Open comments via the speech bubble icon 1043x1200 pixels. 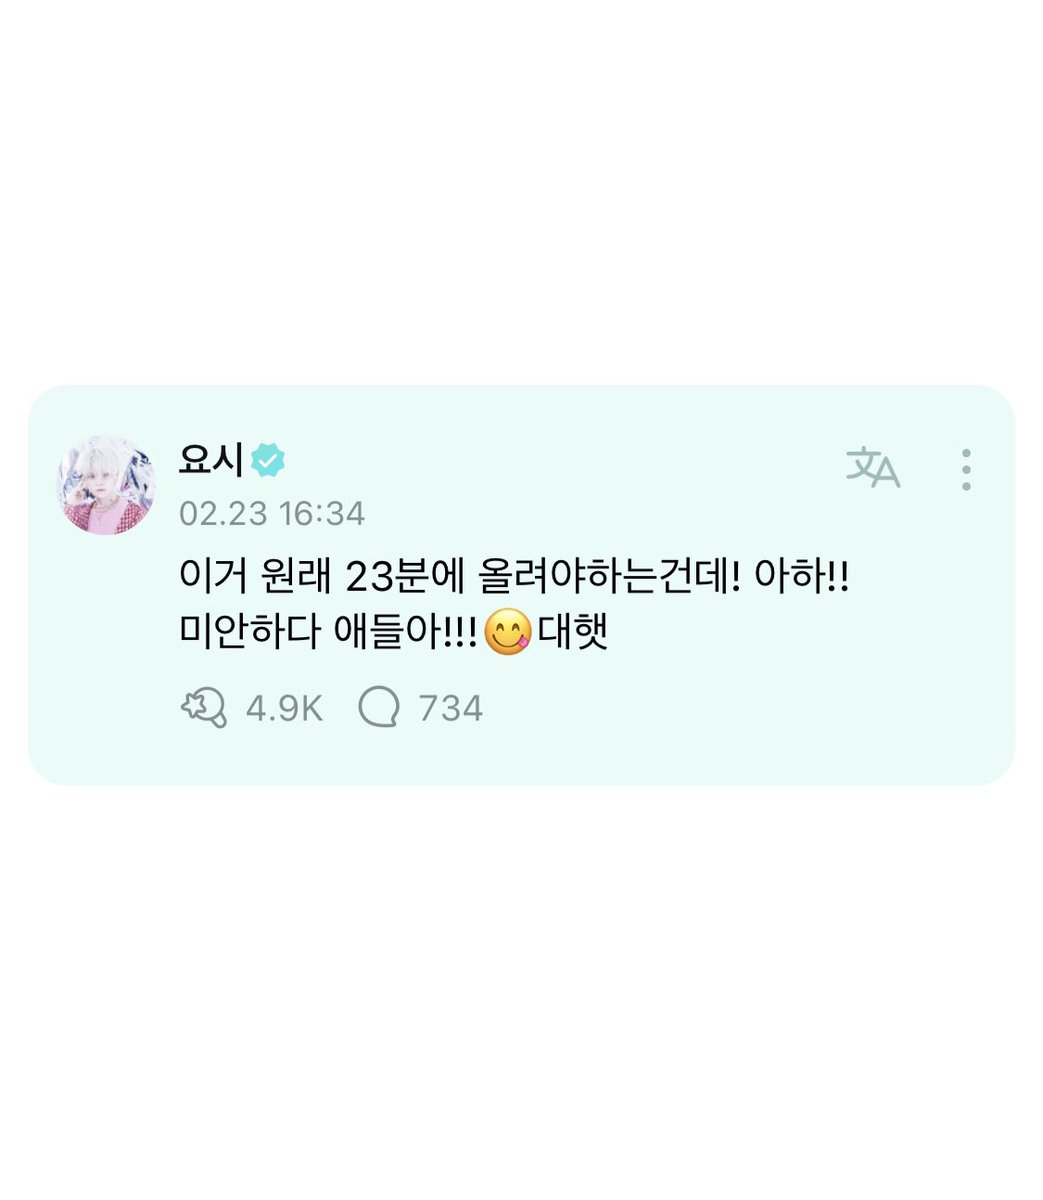tap(379, 709)
